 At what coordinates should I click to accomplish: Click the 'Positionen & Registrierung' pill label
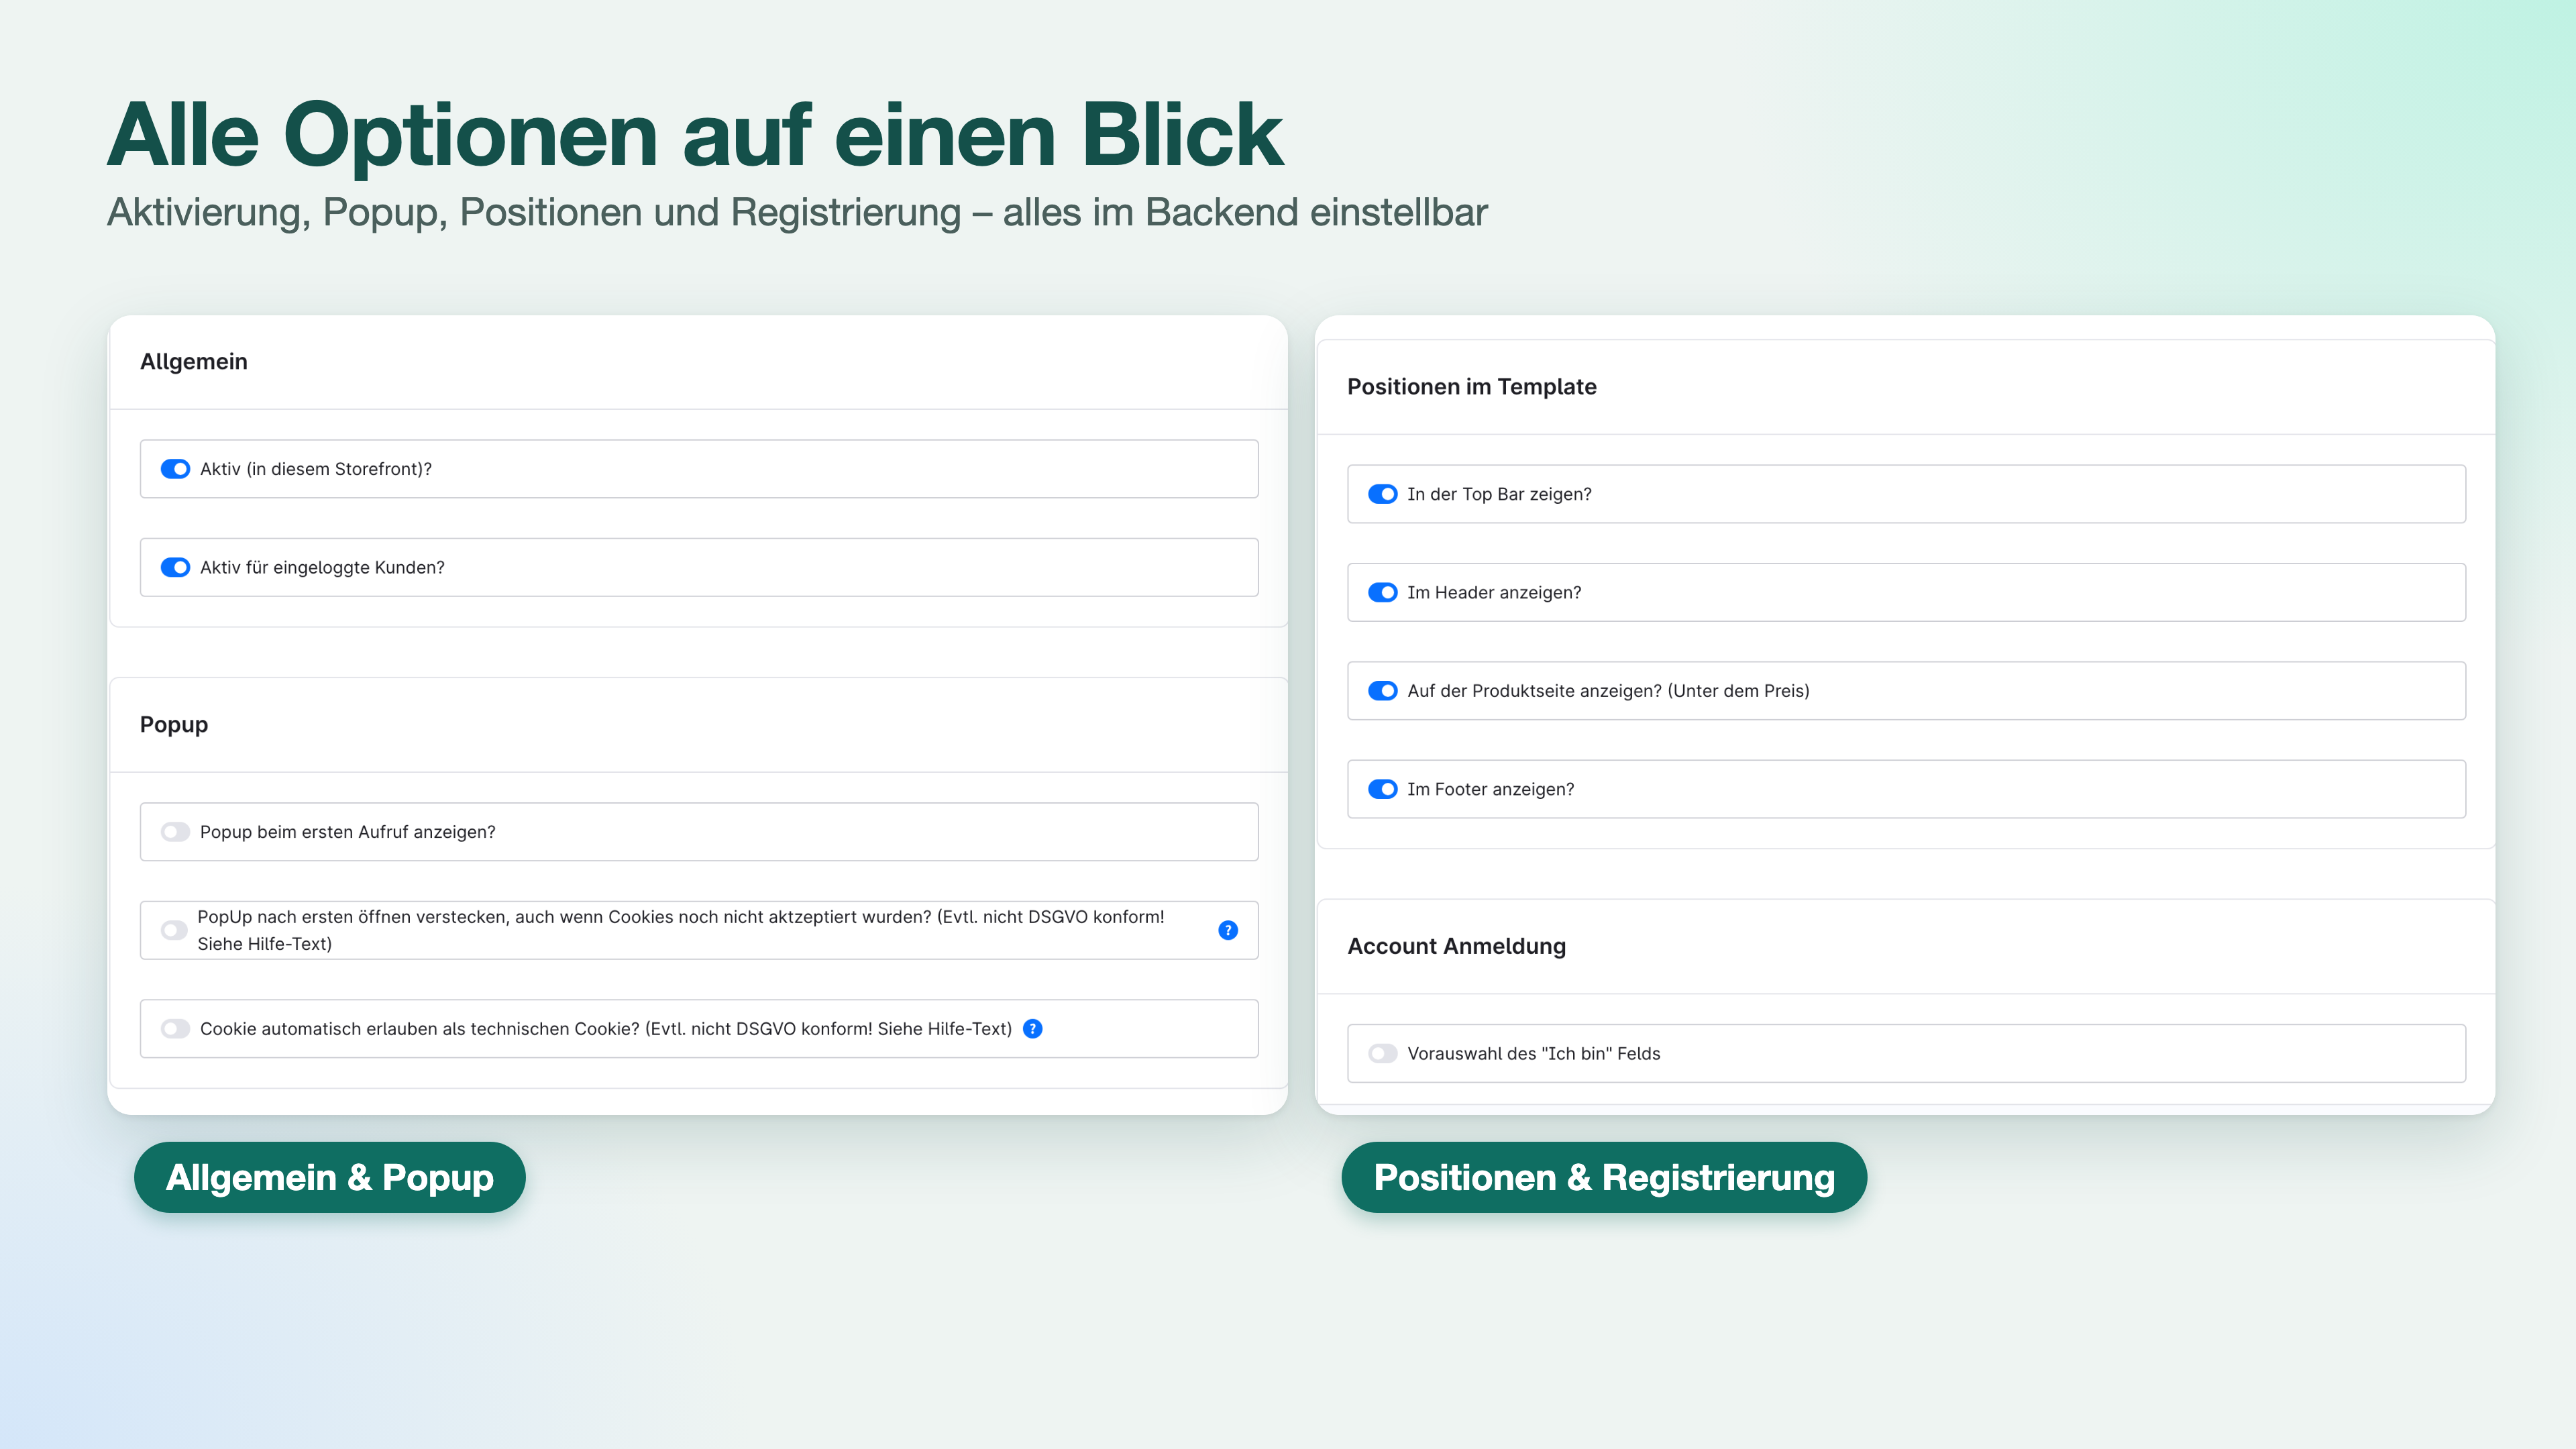[x=1604, y=1177]
